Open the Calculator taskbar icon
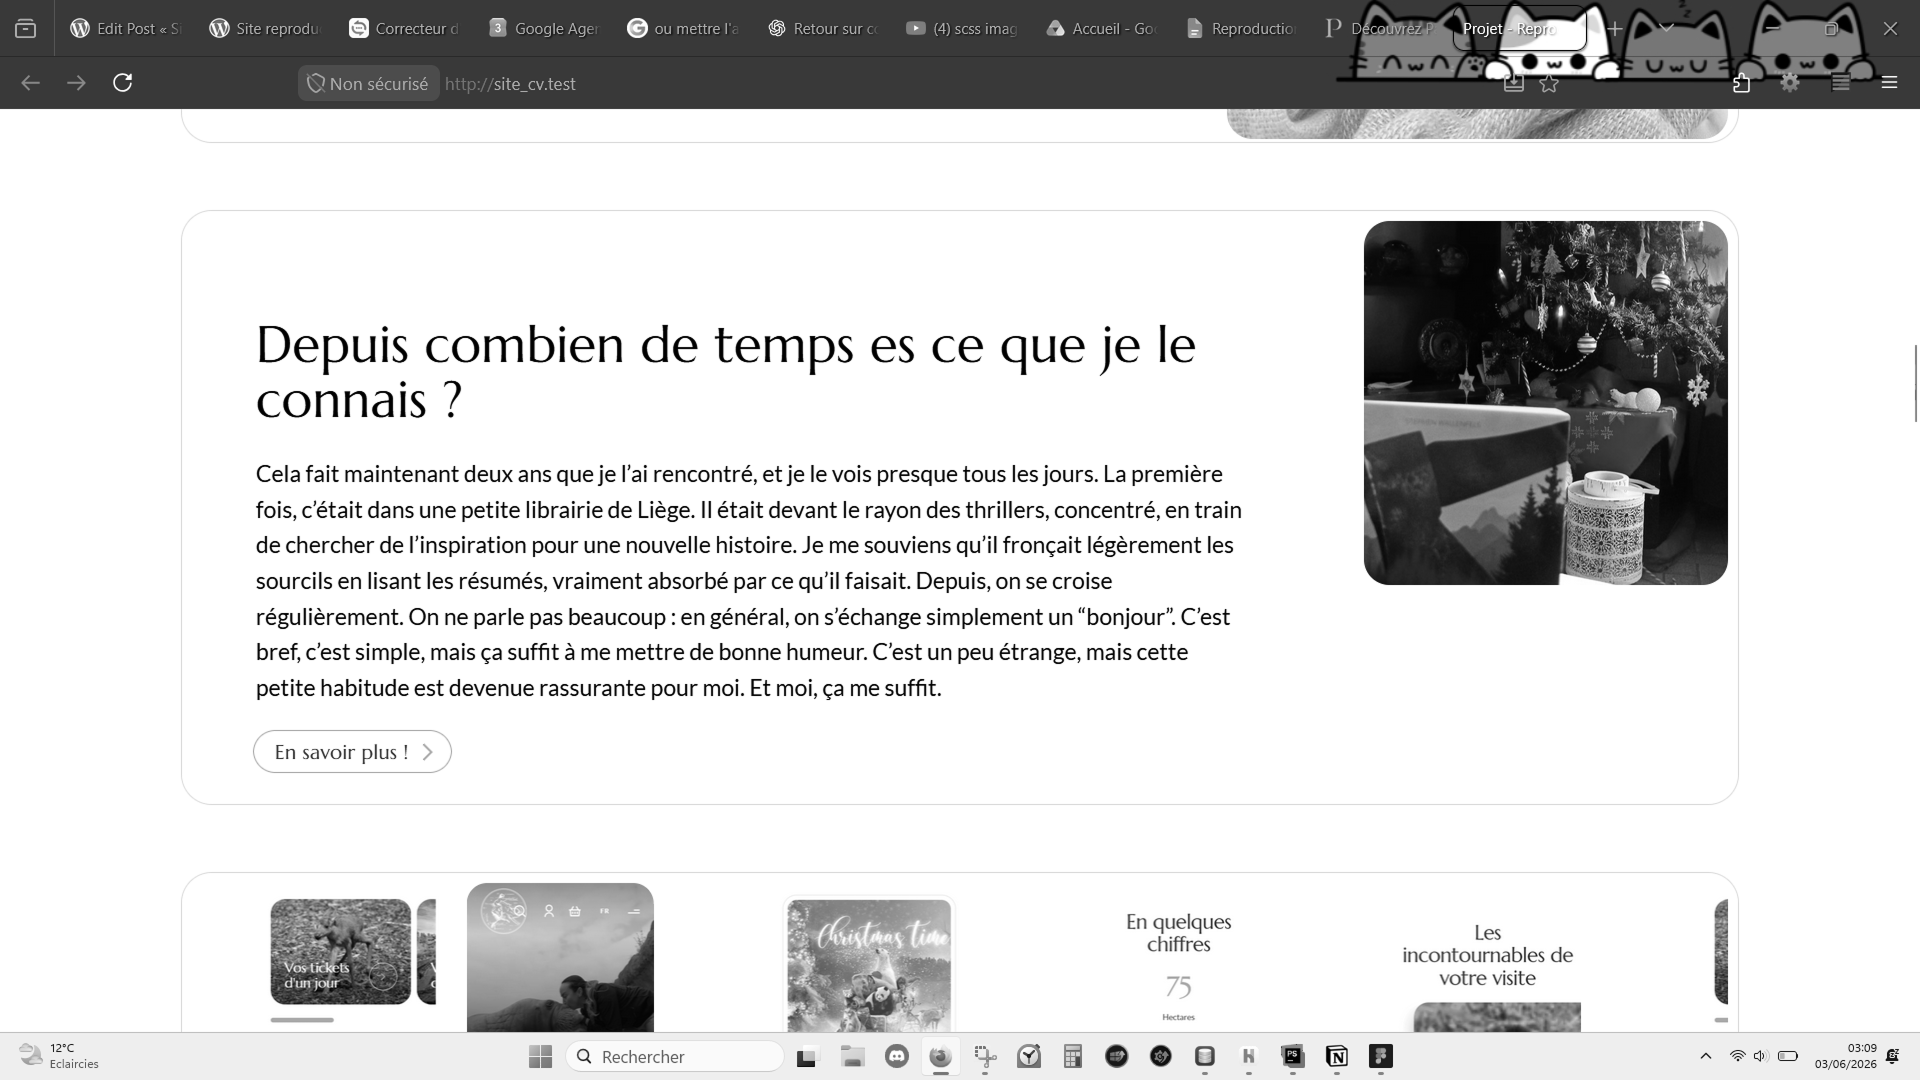Image resolution: width=1920 pixels, height=1080 pixels. [1073, 1057]
